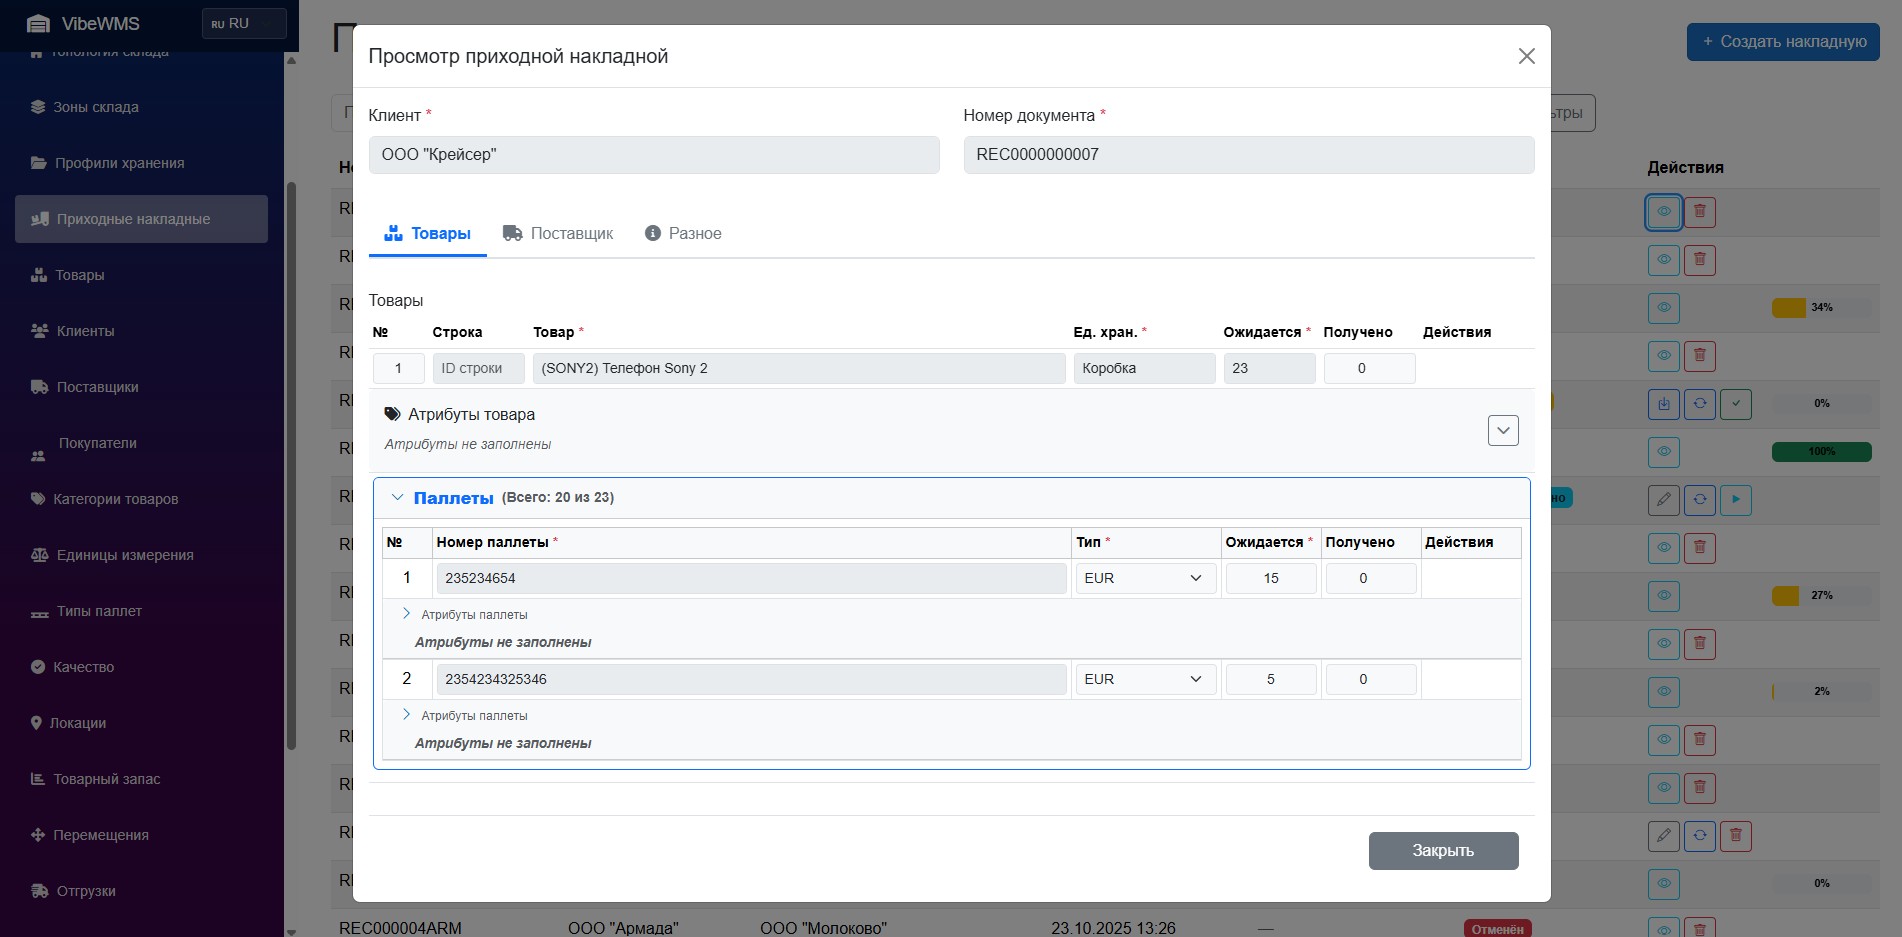Click the 100% green progress bar

[x=1820, y=452]
